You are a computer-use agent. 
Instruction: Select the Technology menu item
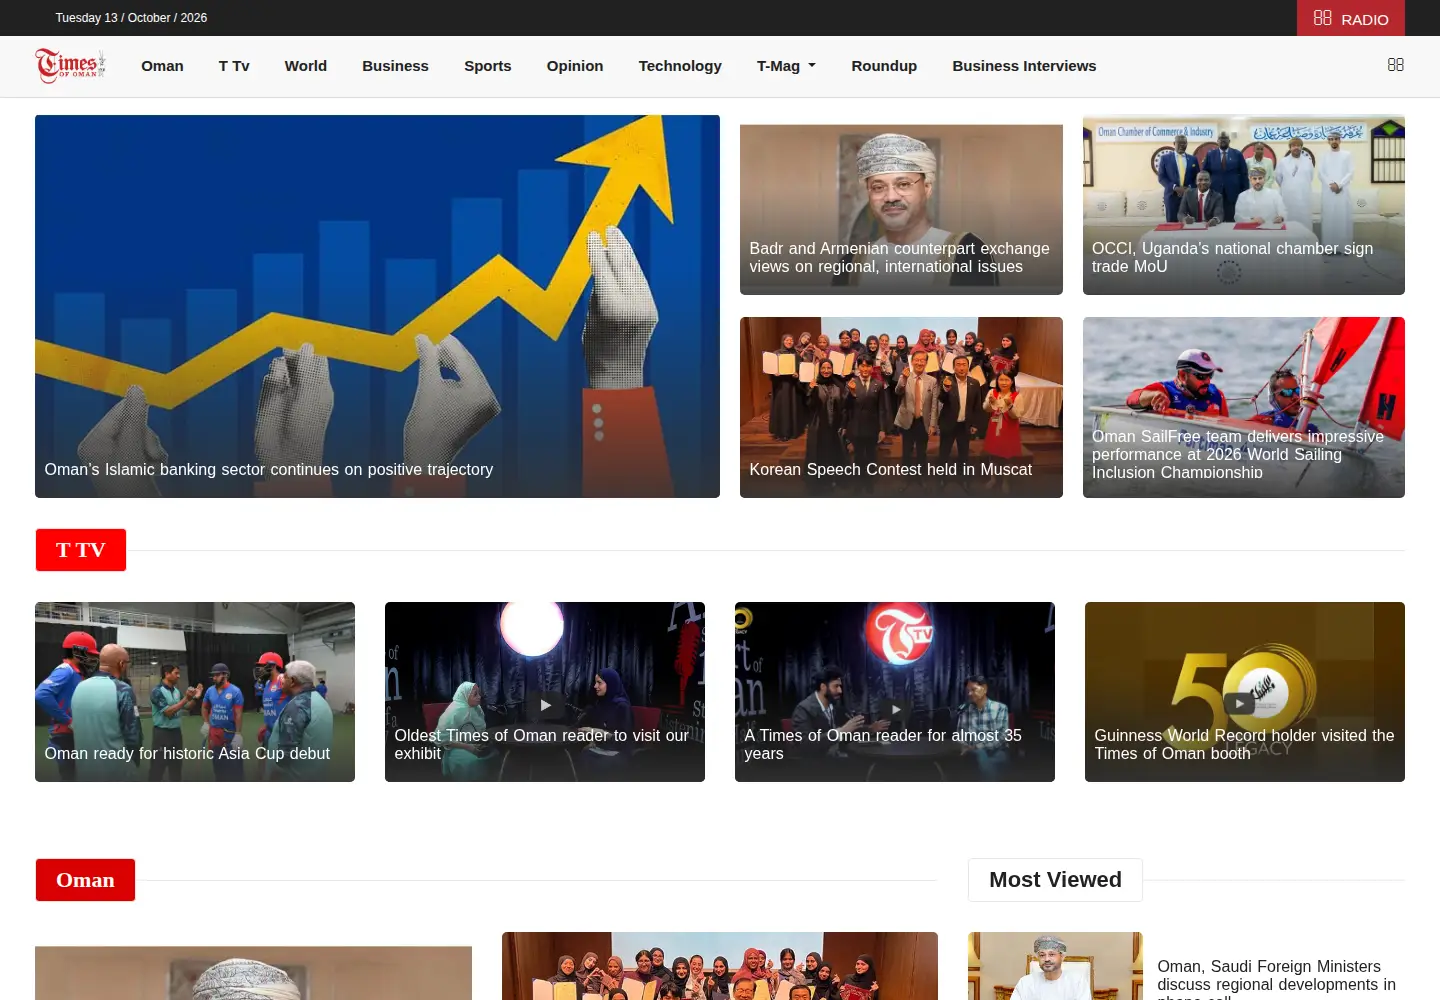680,66
